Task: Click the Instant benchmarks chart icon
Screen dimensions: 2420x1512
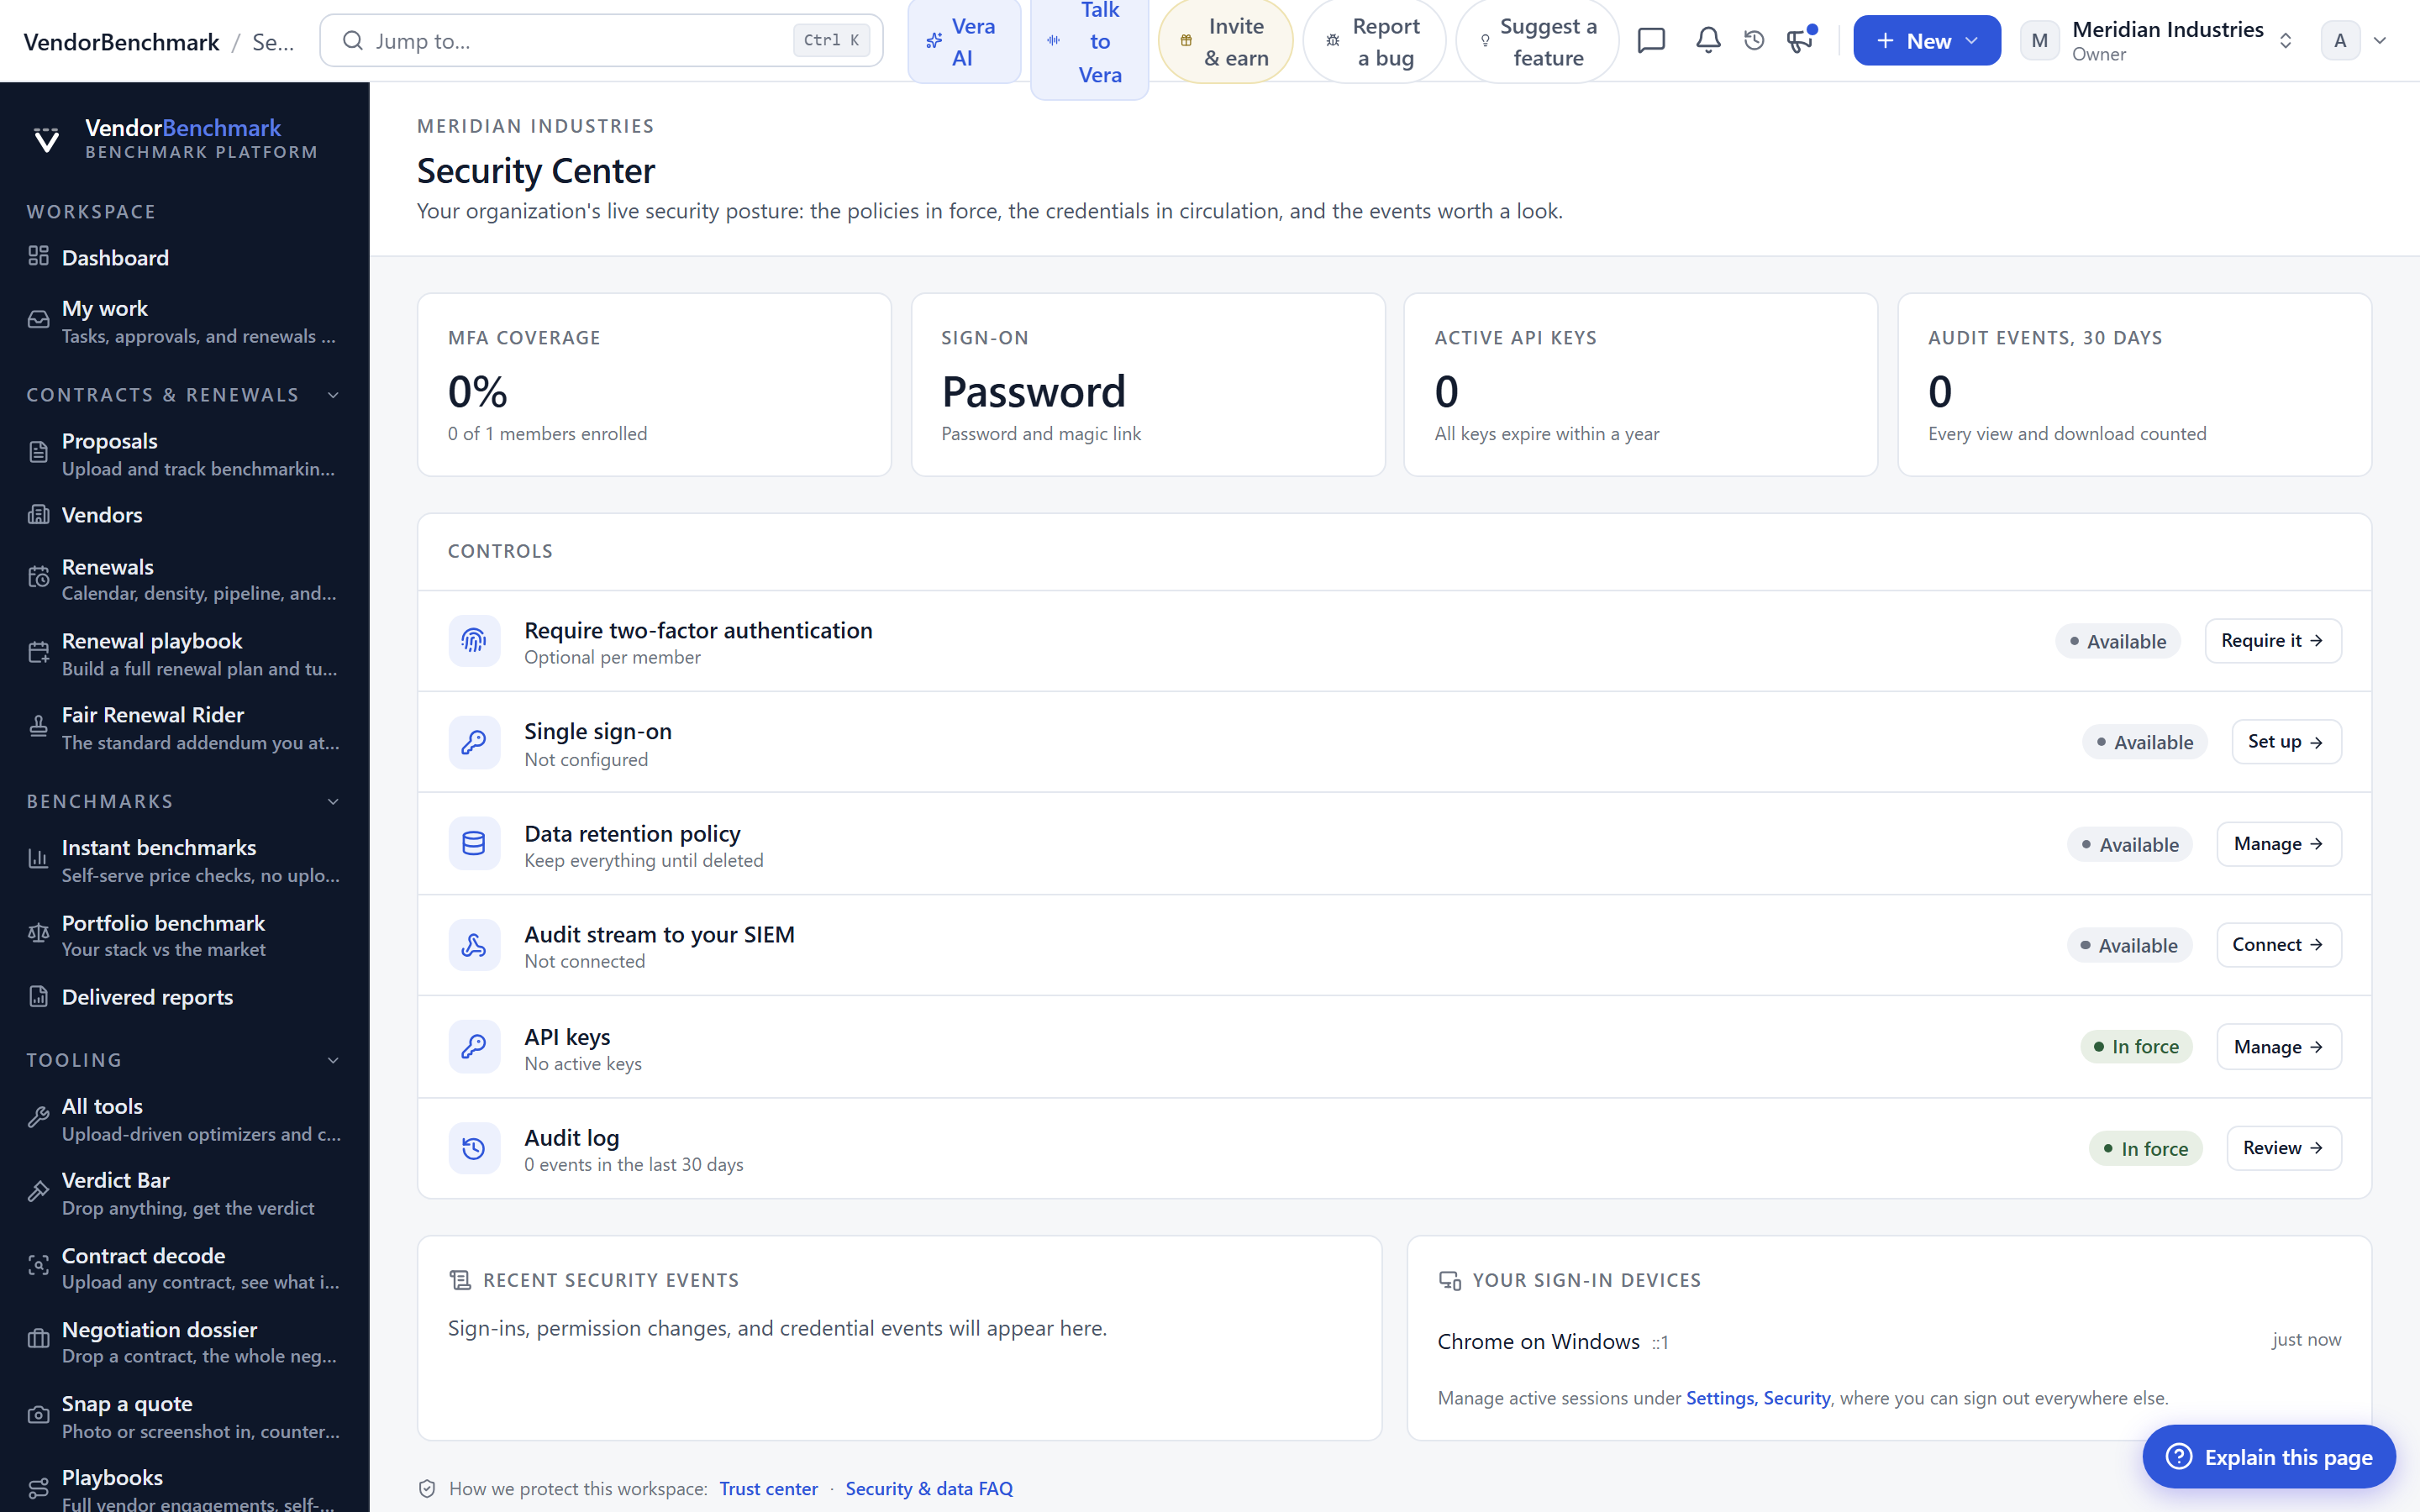Action: click(38, 859)
